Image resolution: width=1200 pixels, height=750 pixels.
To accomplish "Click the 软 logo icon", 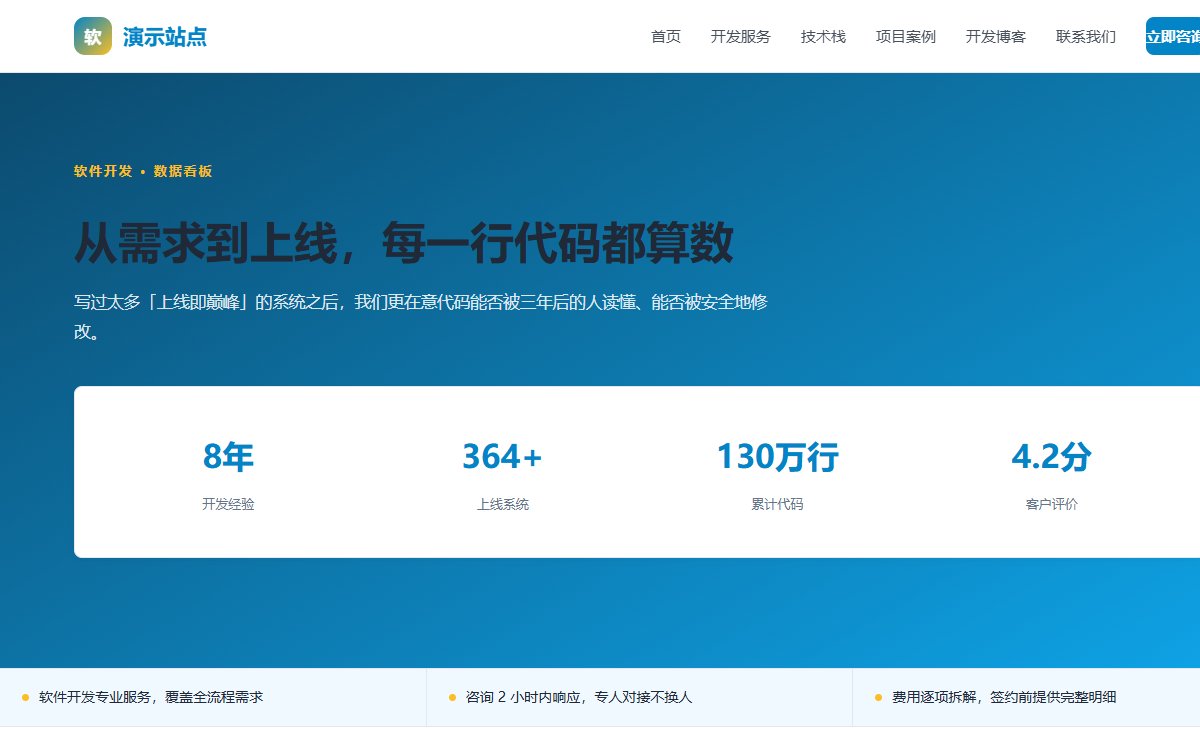I will 93,36.
